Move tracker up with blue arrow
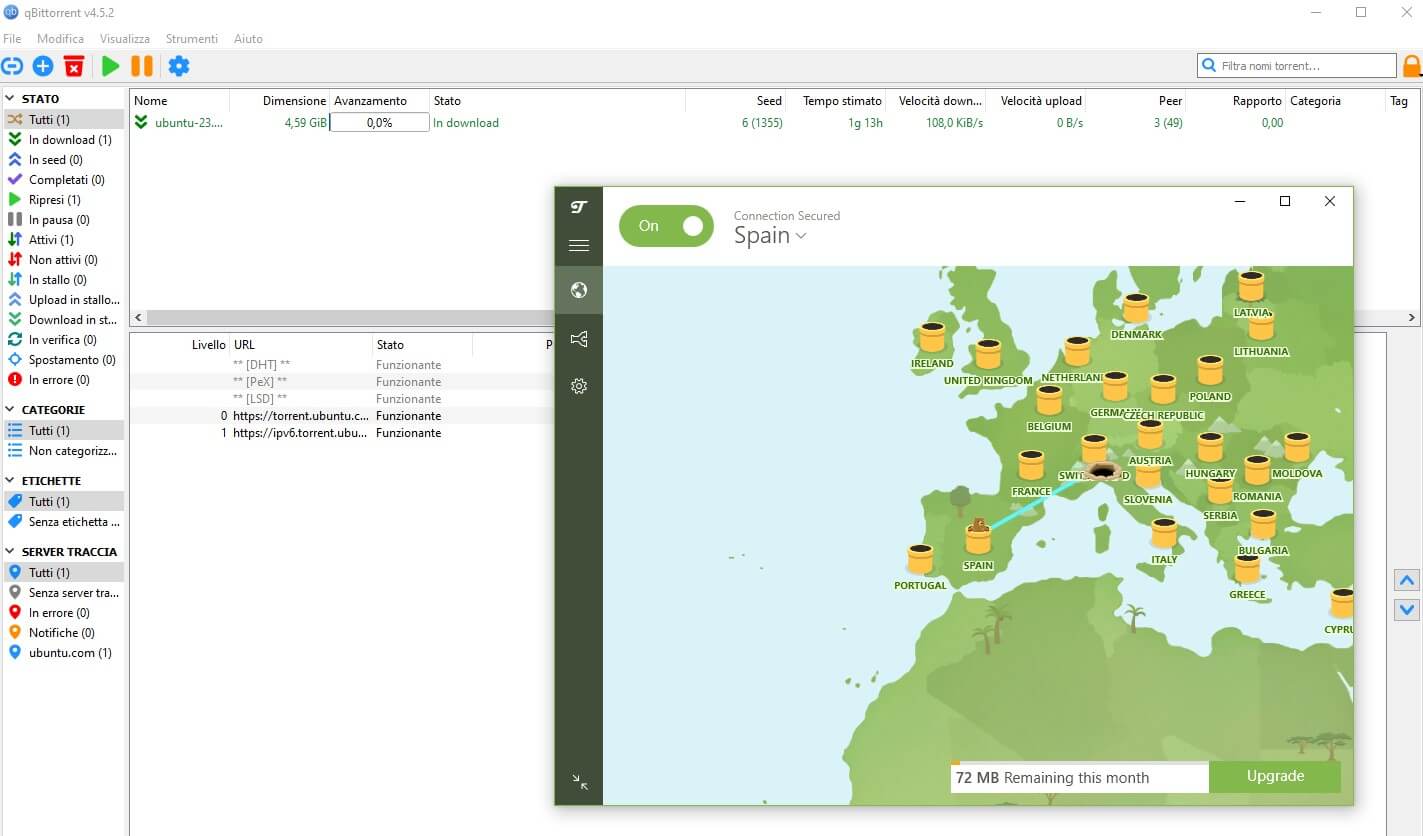The width and height of the screenshot is (1423, 836). pos(1407,581)
